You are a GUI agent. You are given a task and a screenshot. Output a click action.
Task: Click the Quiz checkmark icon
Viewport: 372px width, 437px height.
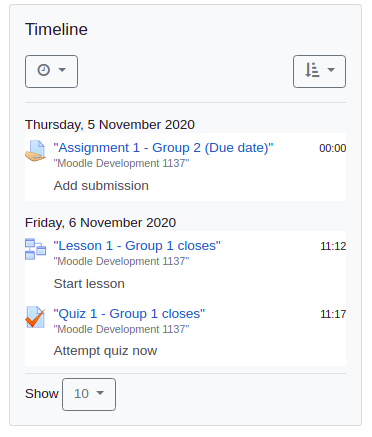pos(35,317)
